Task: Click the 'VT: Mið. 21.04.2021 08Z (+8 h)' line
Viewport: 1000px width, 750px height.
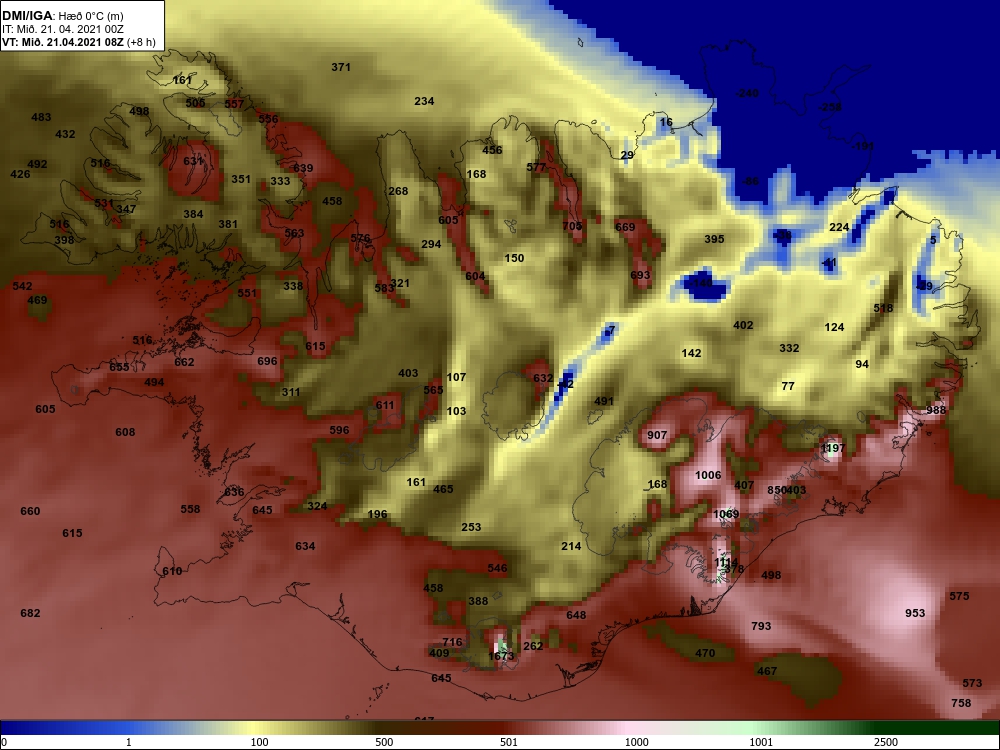Action: pyautogui.click(x=78, y=42)
